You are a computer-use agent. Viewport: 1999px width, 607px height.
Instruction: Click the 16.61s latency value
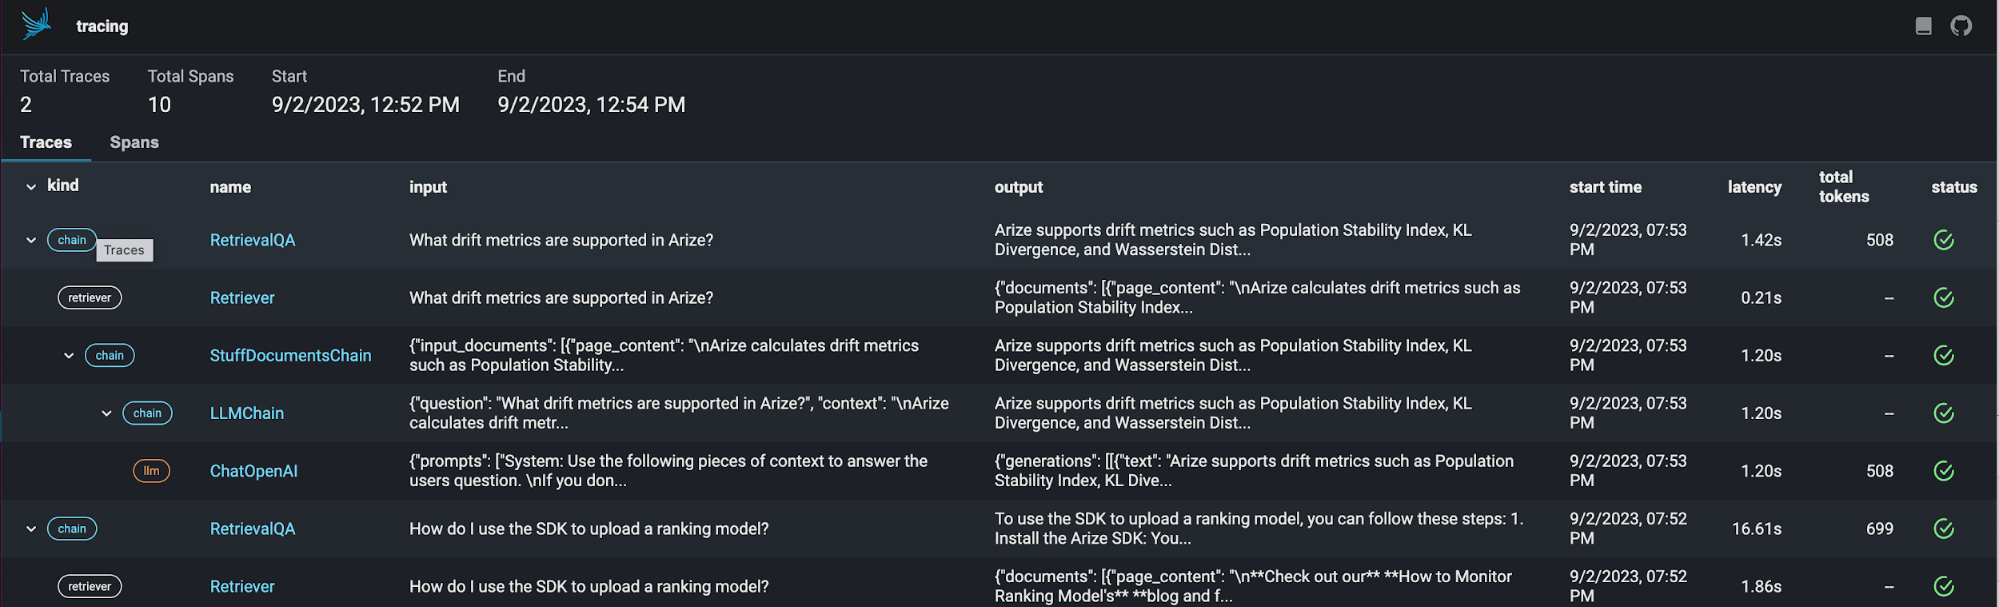[x=1756, y=529]
